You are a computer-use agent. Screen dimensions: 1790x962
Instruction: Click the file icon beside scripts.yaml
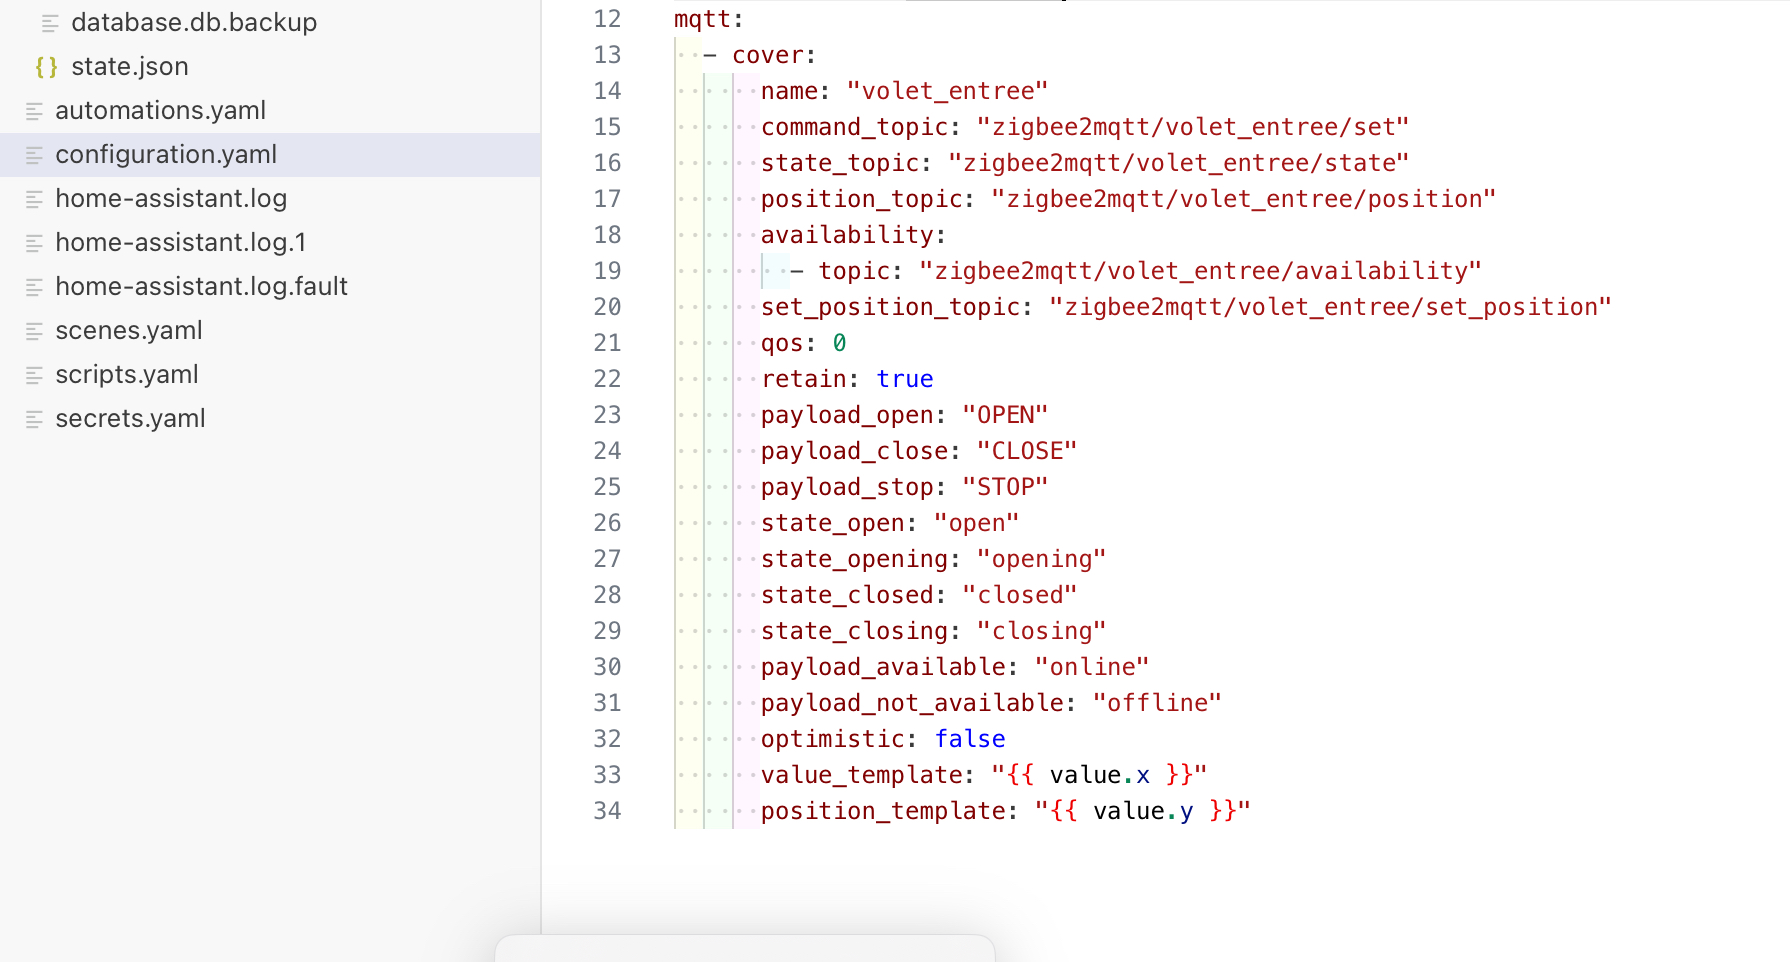pyautogui.click(x=34, y=375)
